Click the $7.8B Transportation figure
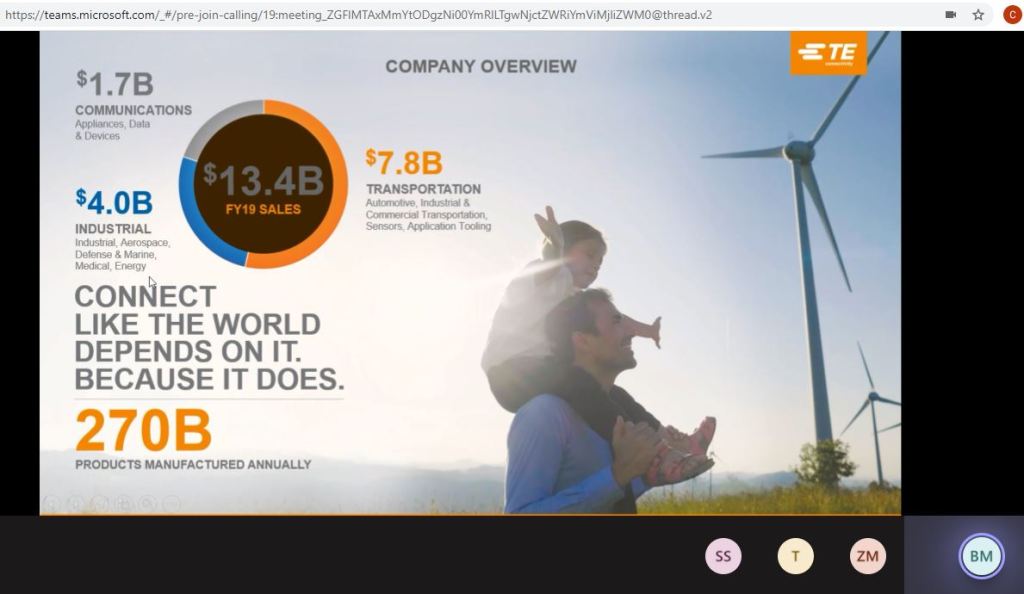The width and height of the screenshot is (1024, 594). pyautogui.click(x=404, y=162)
